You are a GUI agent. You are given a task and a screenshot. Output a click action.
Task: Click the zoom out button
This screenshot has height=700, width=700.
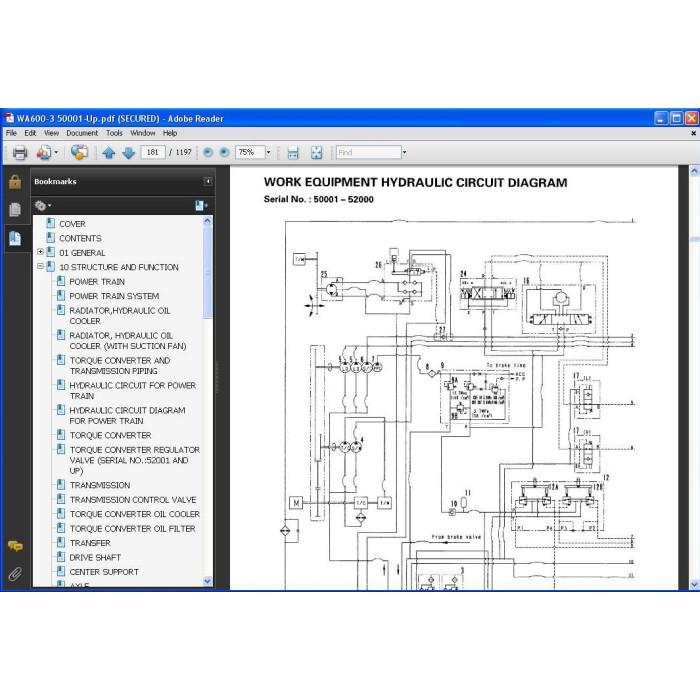(x=208, y=153)
